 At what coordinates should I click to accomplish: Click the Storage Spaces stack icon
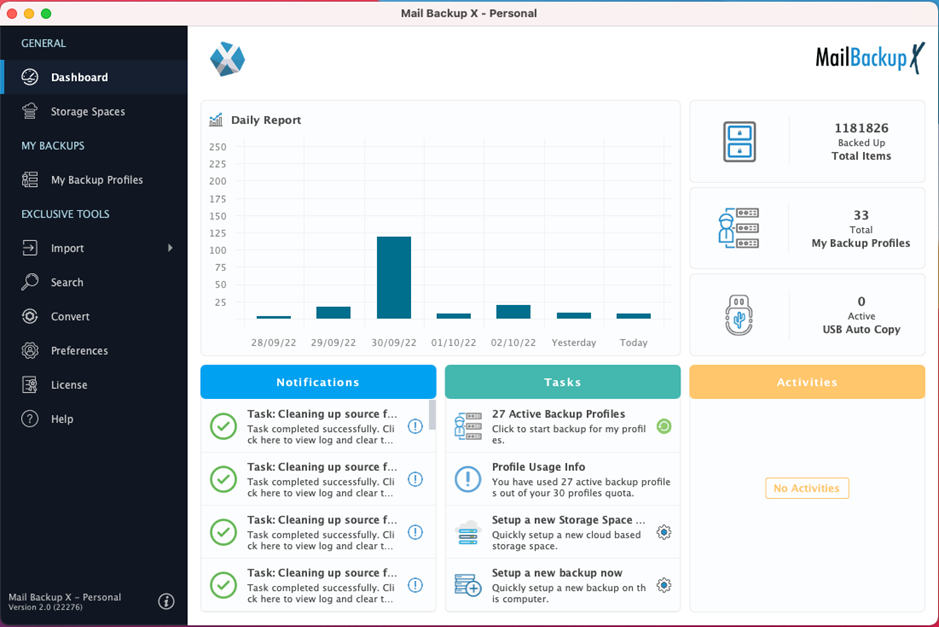click(30, 111)
